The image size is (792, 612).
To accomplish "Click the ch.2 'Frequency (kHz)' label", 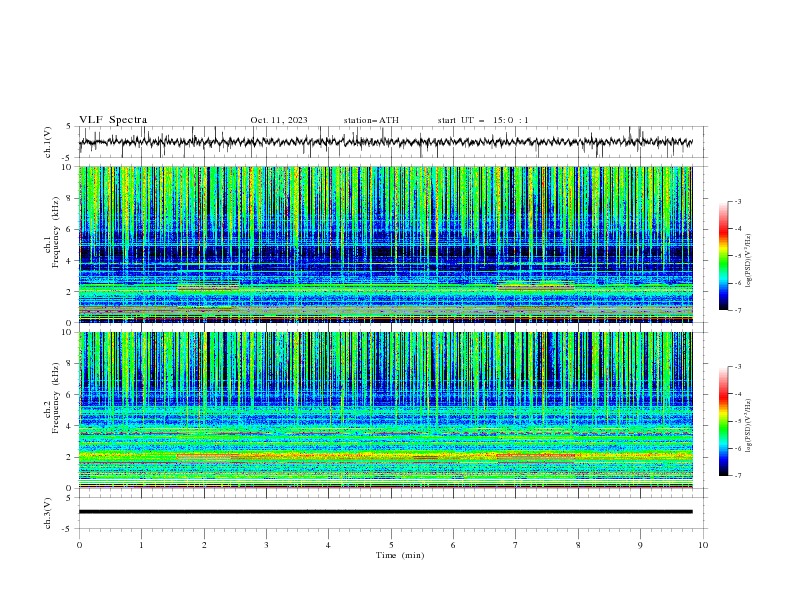I will click(56, 398).
